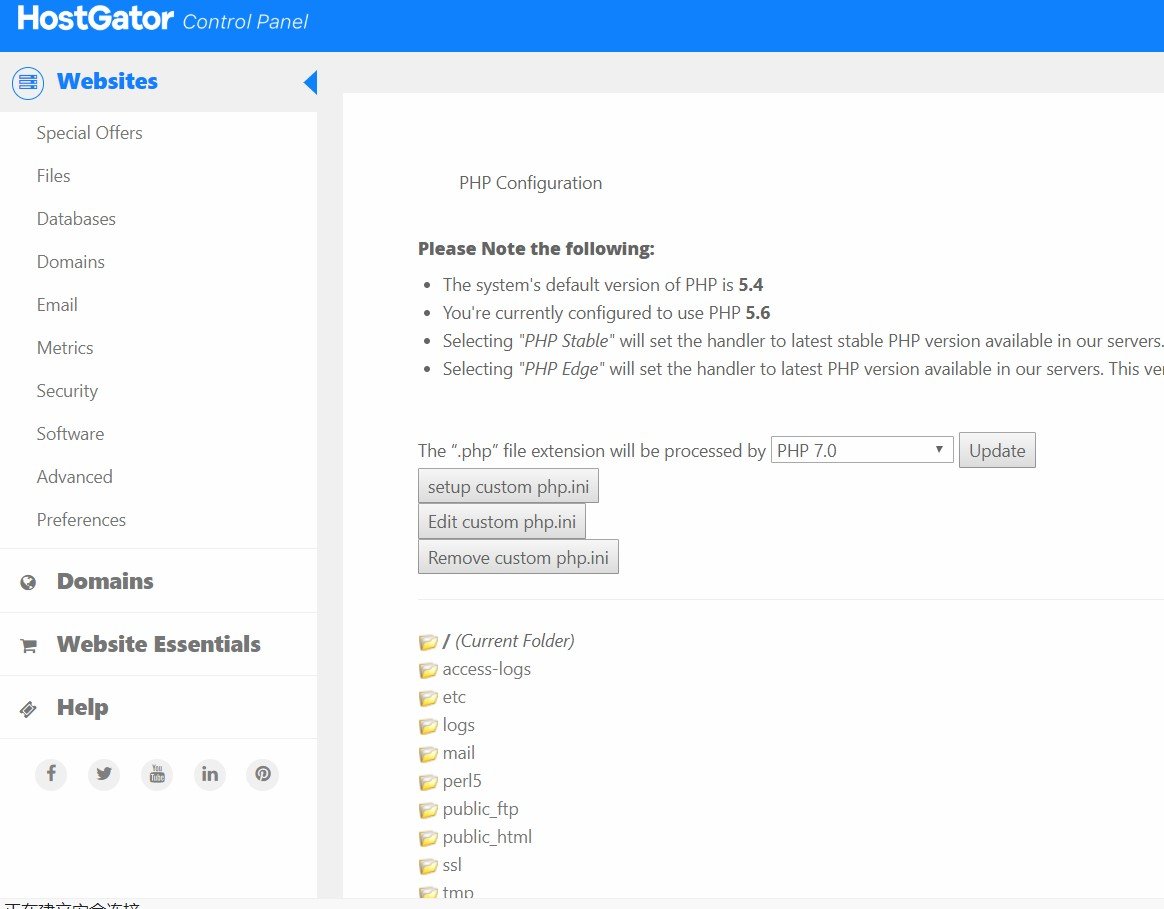Expand the bold Domains section heading
Viewport: 1164px width, 909px height.
[105, 581]
